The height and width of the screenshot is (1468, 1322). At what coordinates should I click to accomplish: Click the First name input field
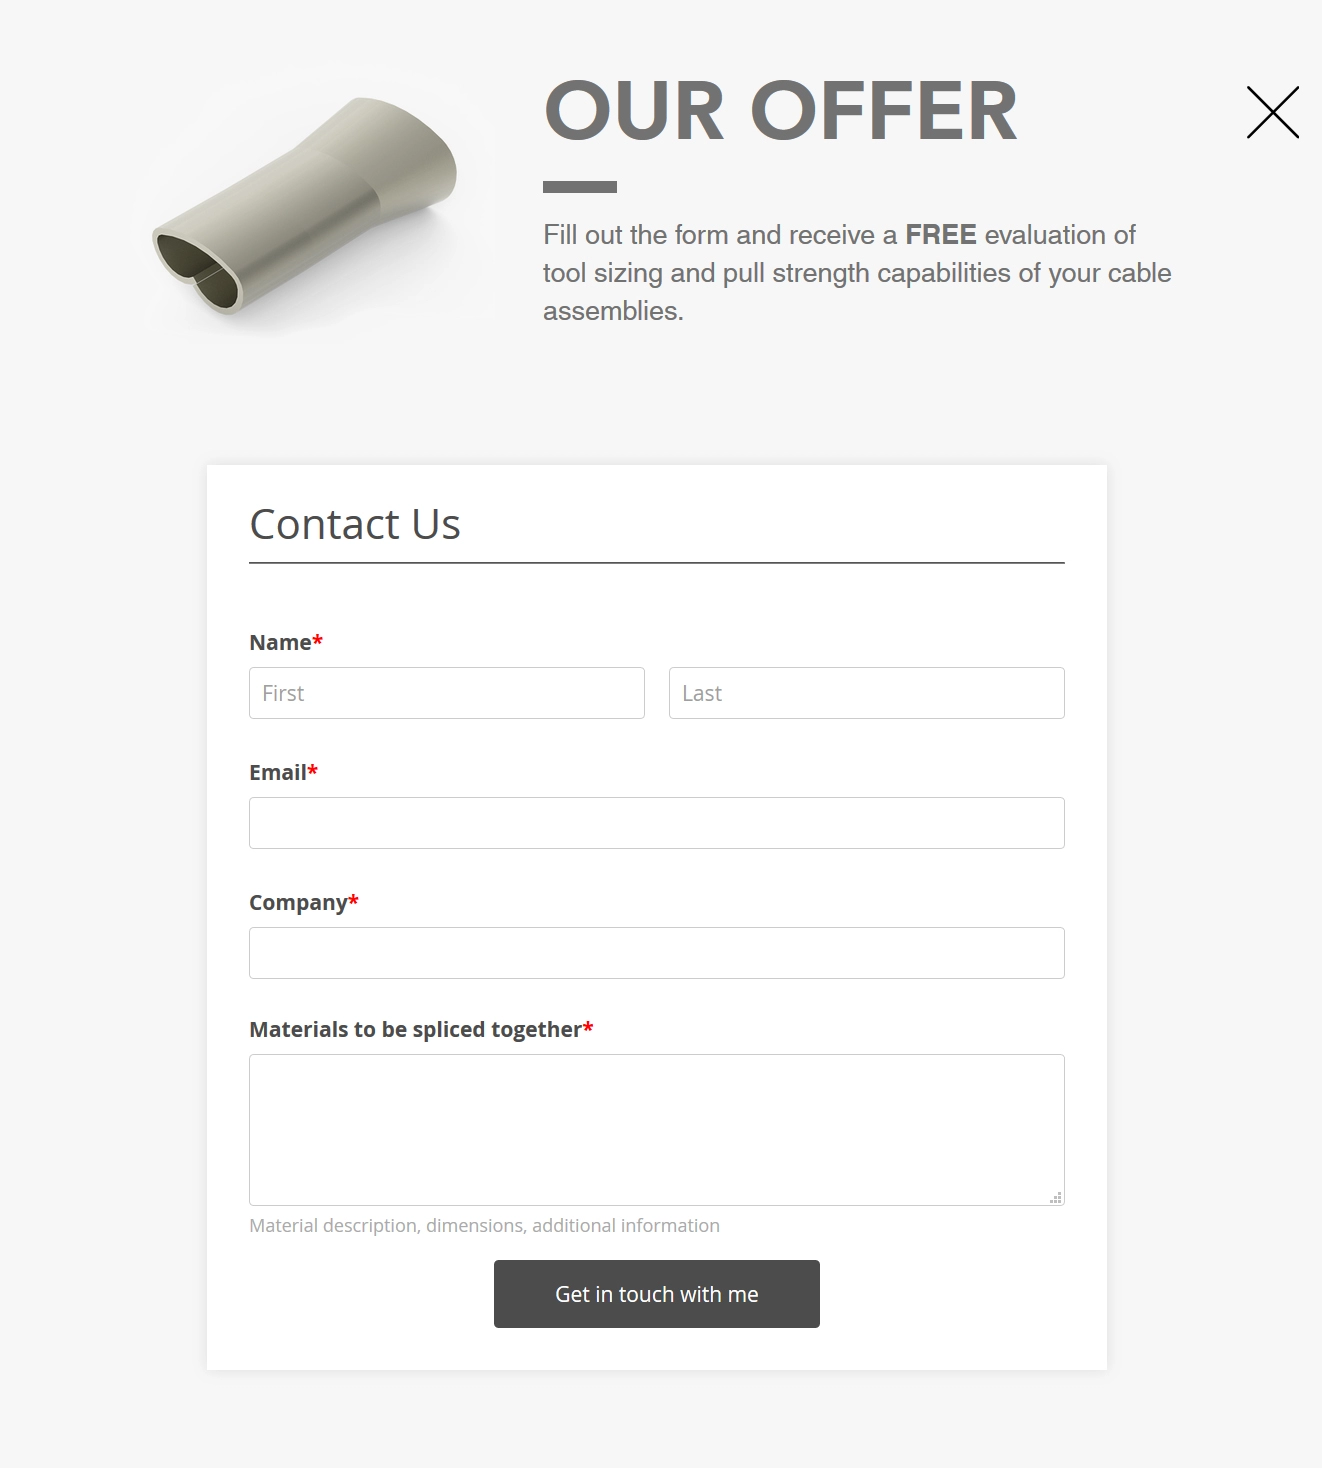(x=446, y=692)
